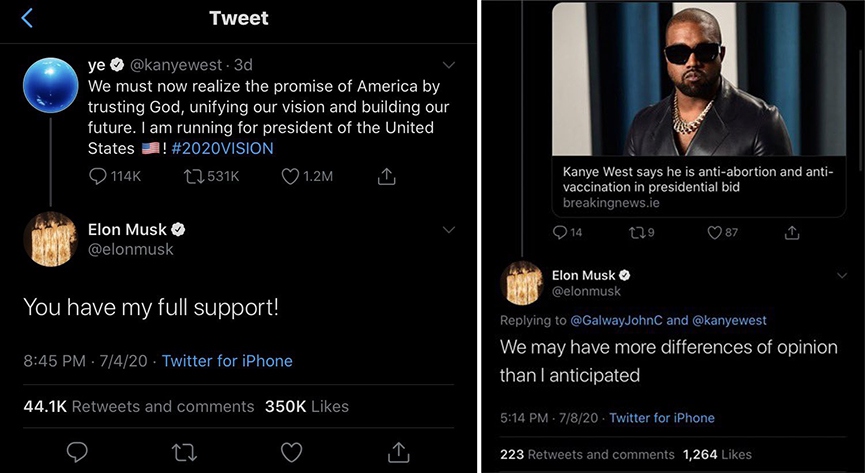Screen dimensions: 865x473
Task: Like ye's tweet showing 1.2M likes
Action: [291, 176]
